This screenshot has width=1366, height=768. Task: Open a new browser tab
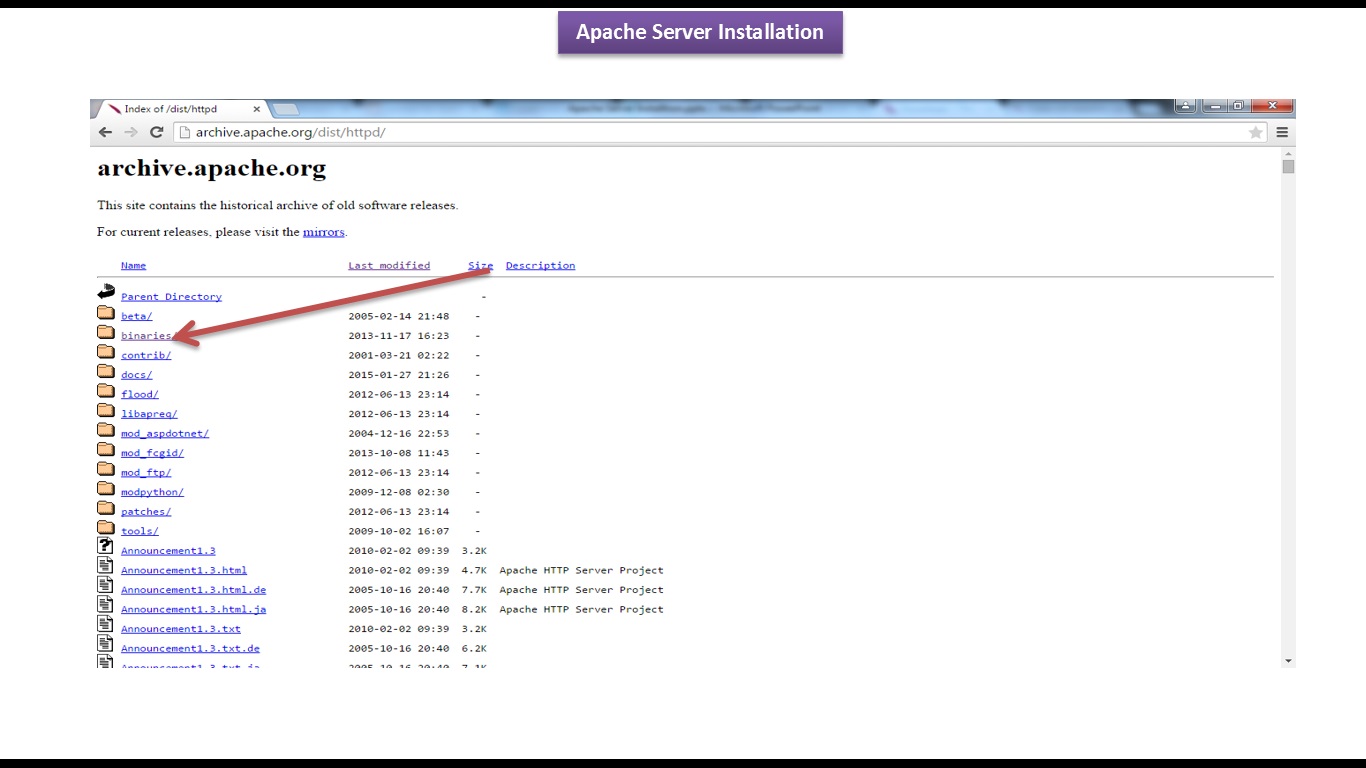point(286,109)
